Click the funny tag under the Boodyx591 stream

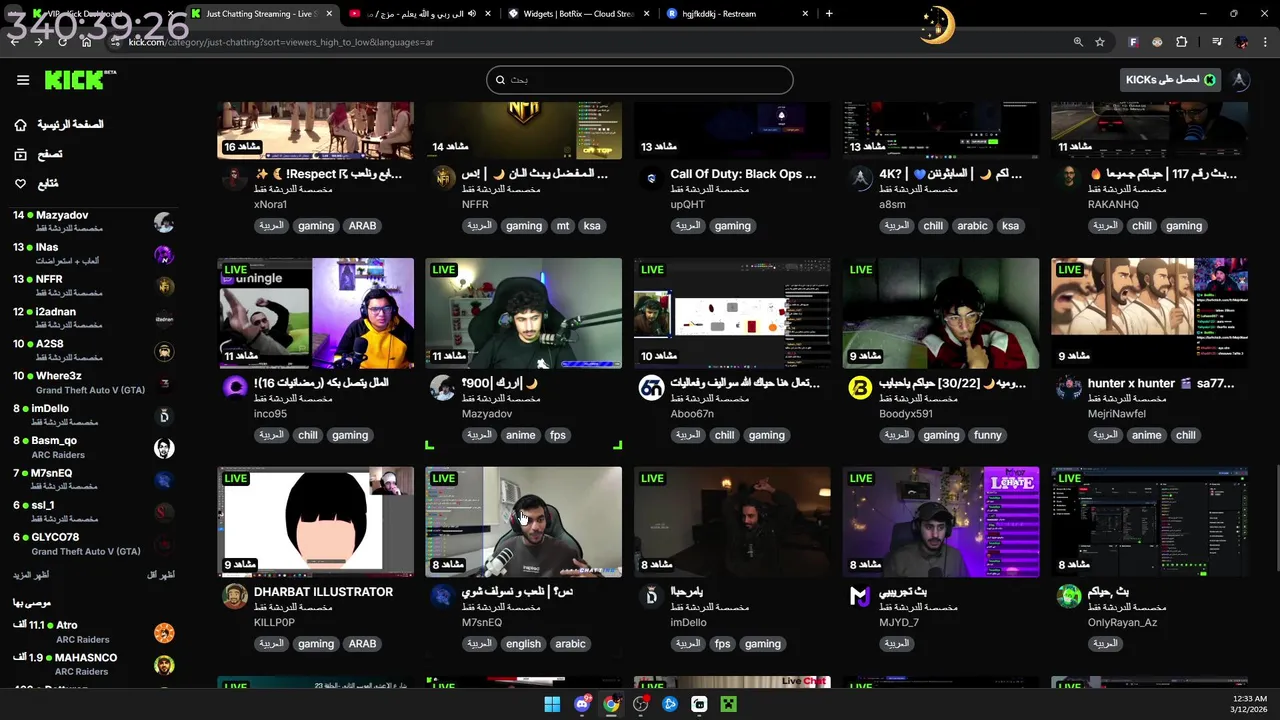click(x=987, y=435)
